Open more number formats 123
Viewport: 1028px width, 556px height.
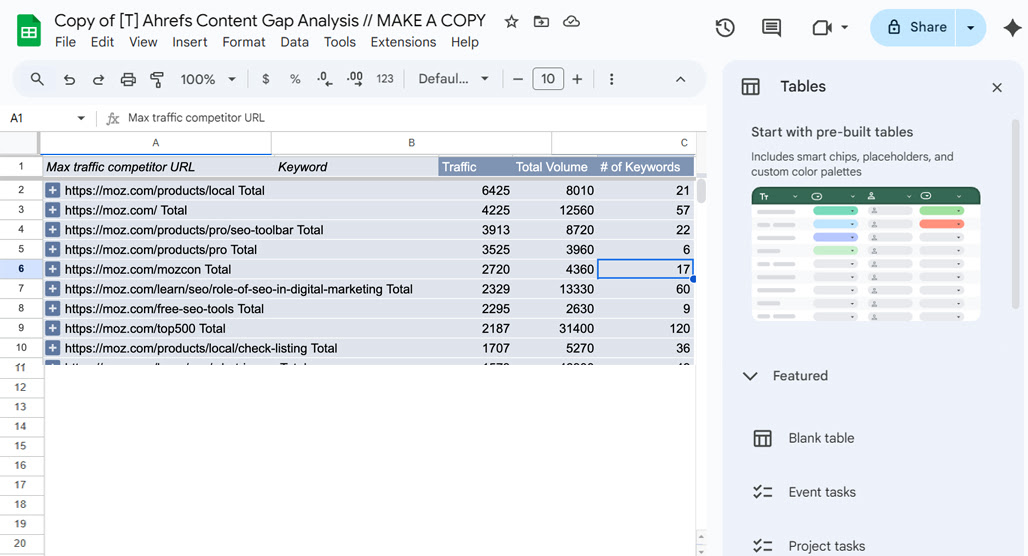(385, 79)
